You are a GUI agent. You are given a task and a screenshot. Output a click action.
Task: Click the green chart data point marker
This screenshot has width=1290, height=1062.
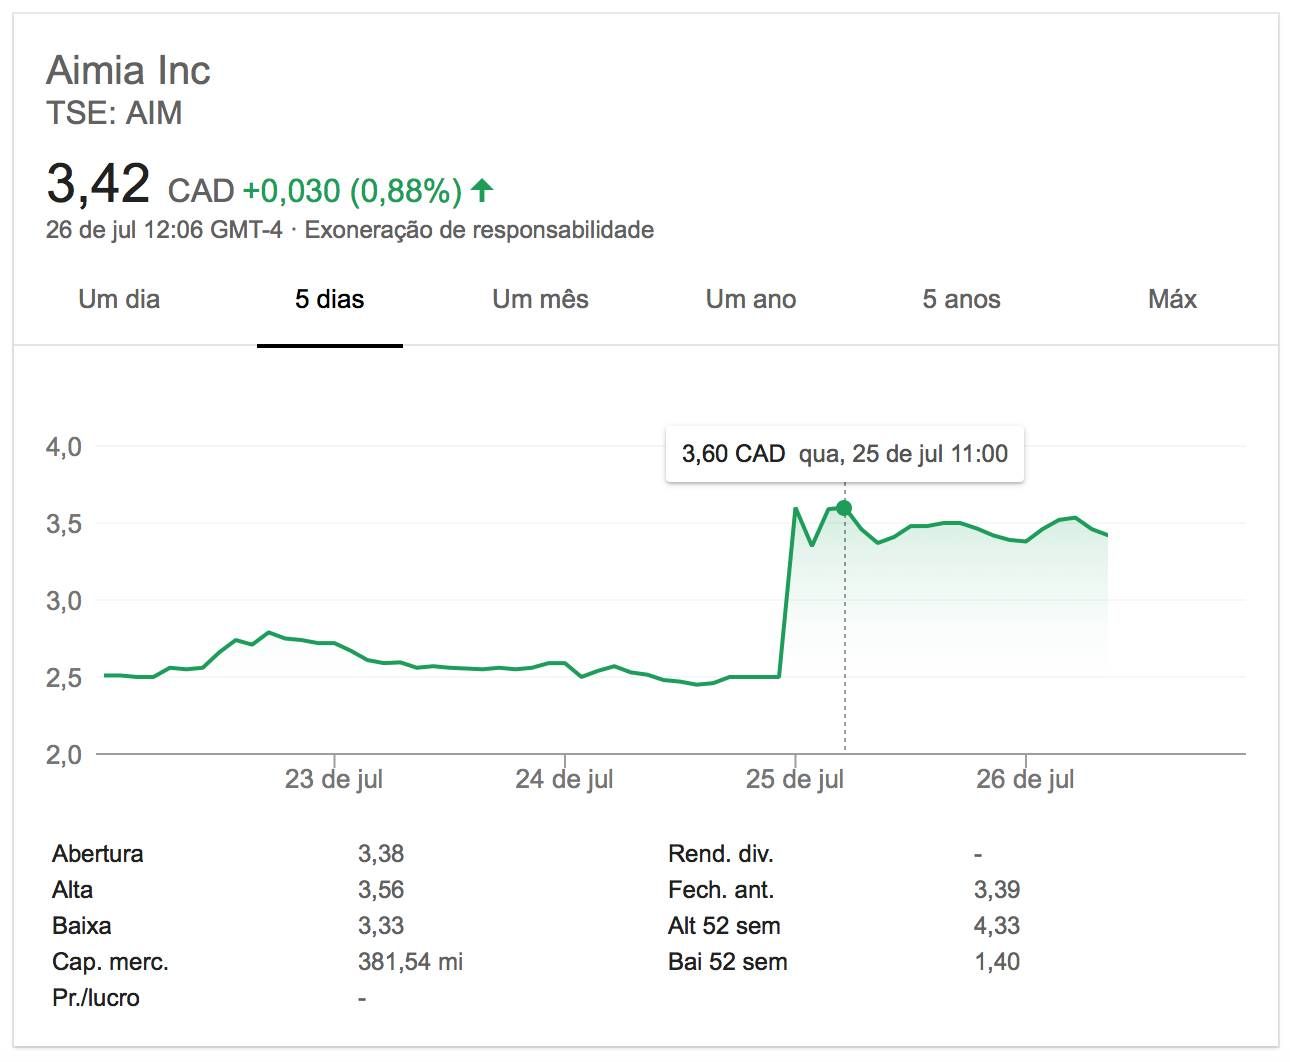coord(844,508)
